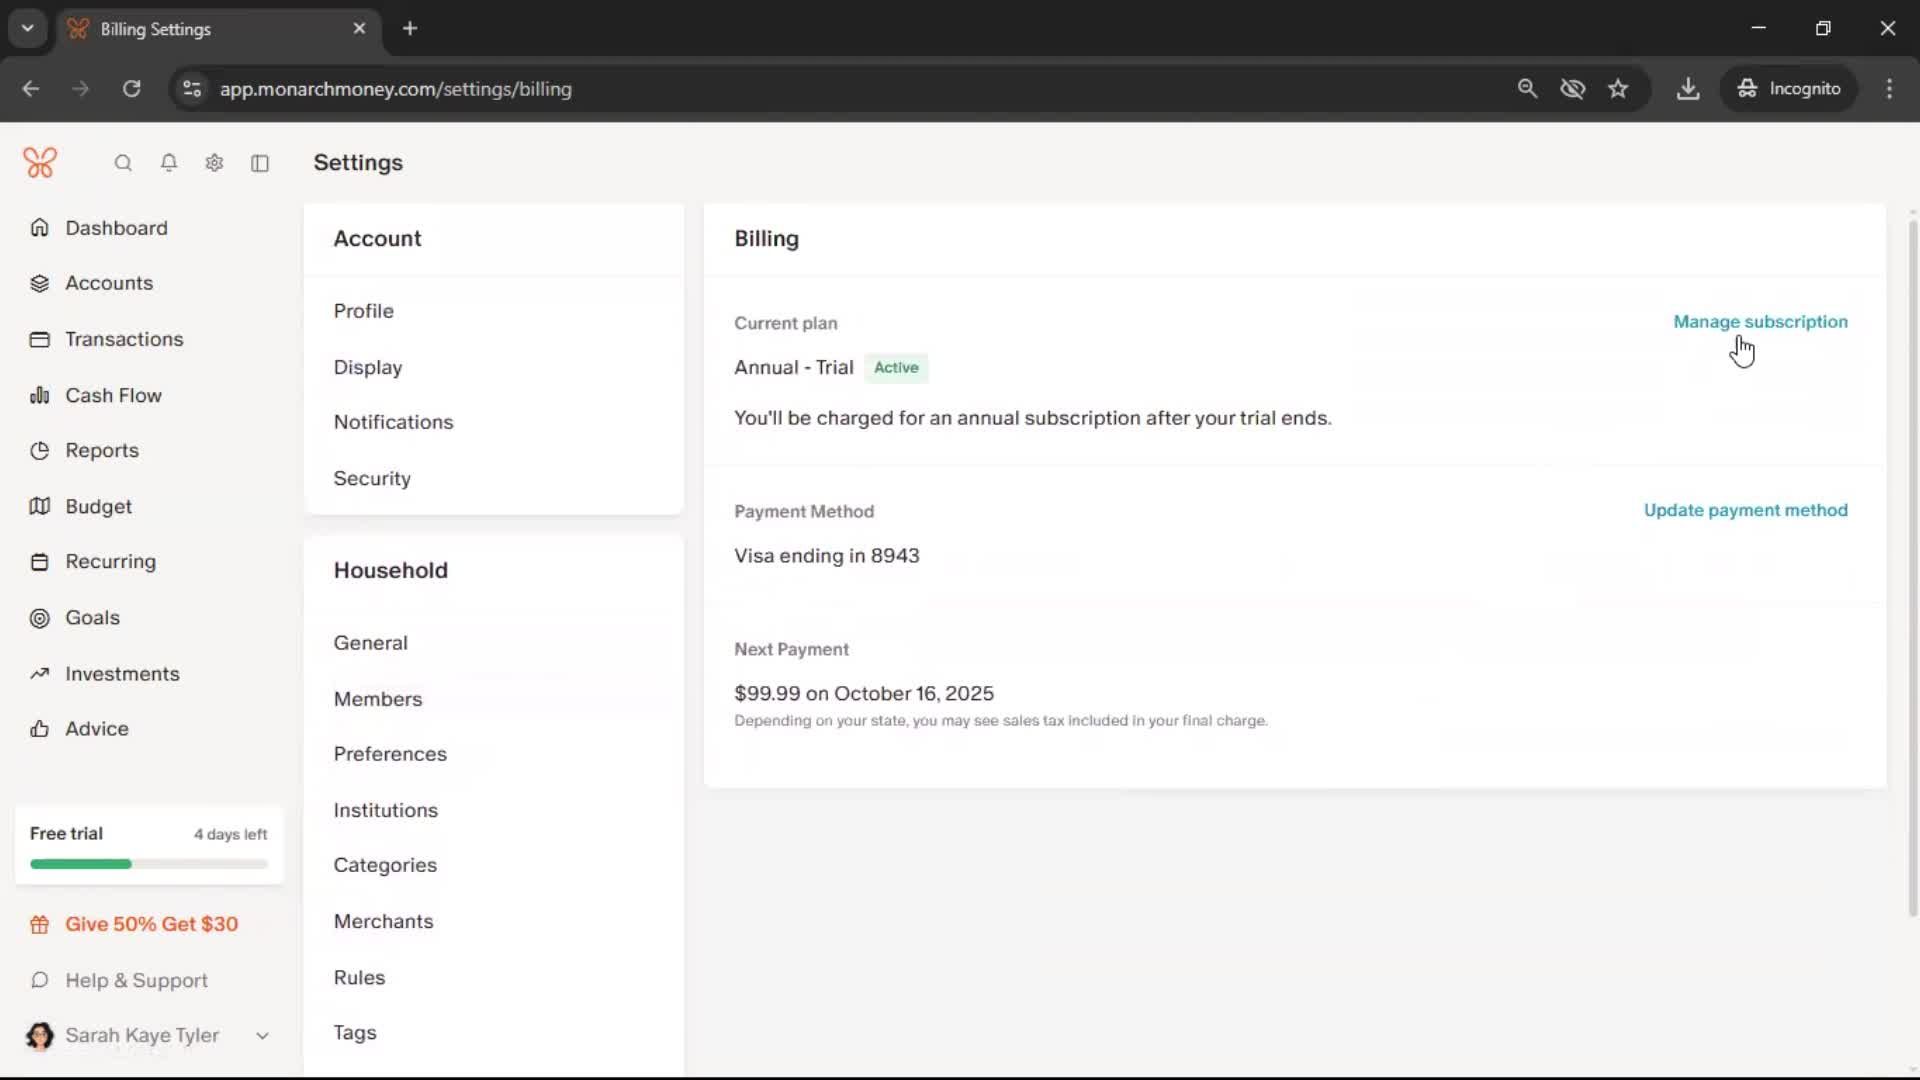
Task: Open search via magnifier icon
Action: coord(123,163)
